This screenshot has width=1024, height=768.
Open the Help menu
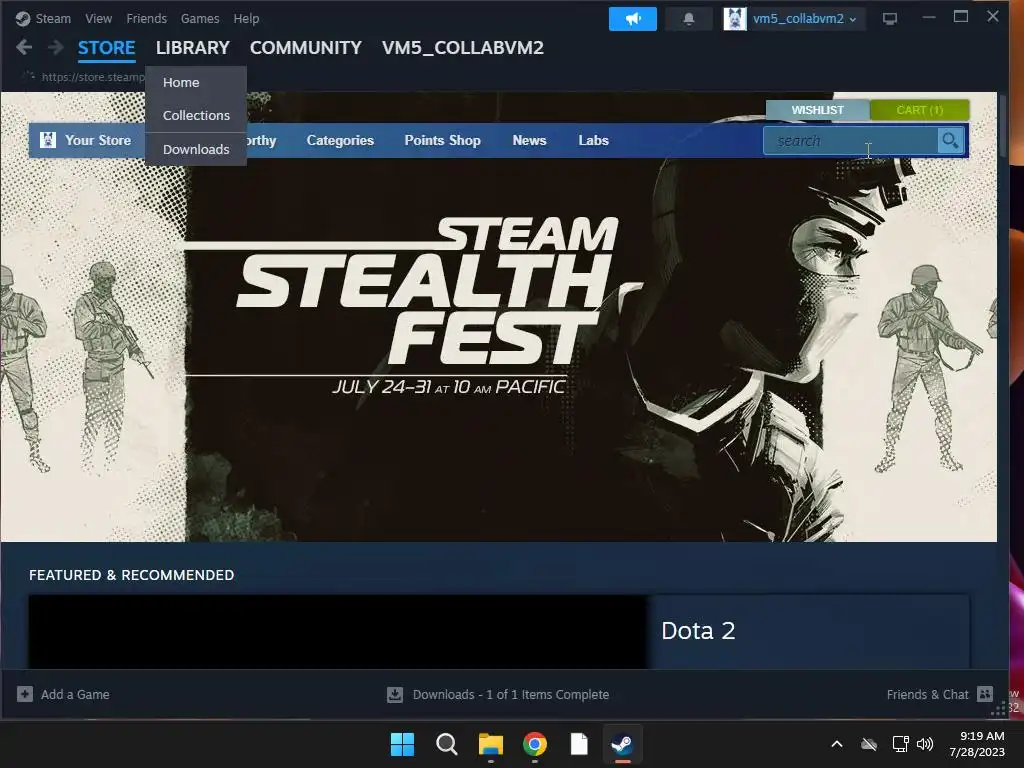pyautogui.click(x=246, y=18)
